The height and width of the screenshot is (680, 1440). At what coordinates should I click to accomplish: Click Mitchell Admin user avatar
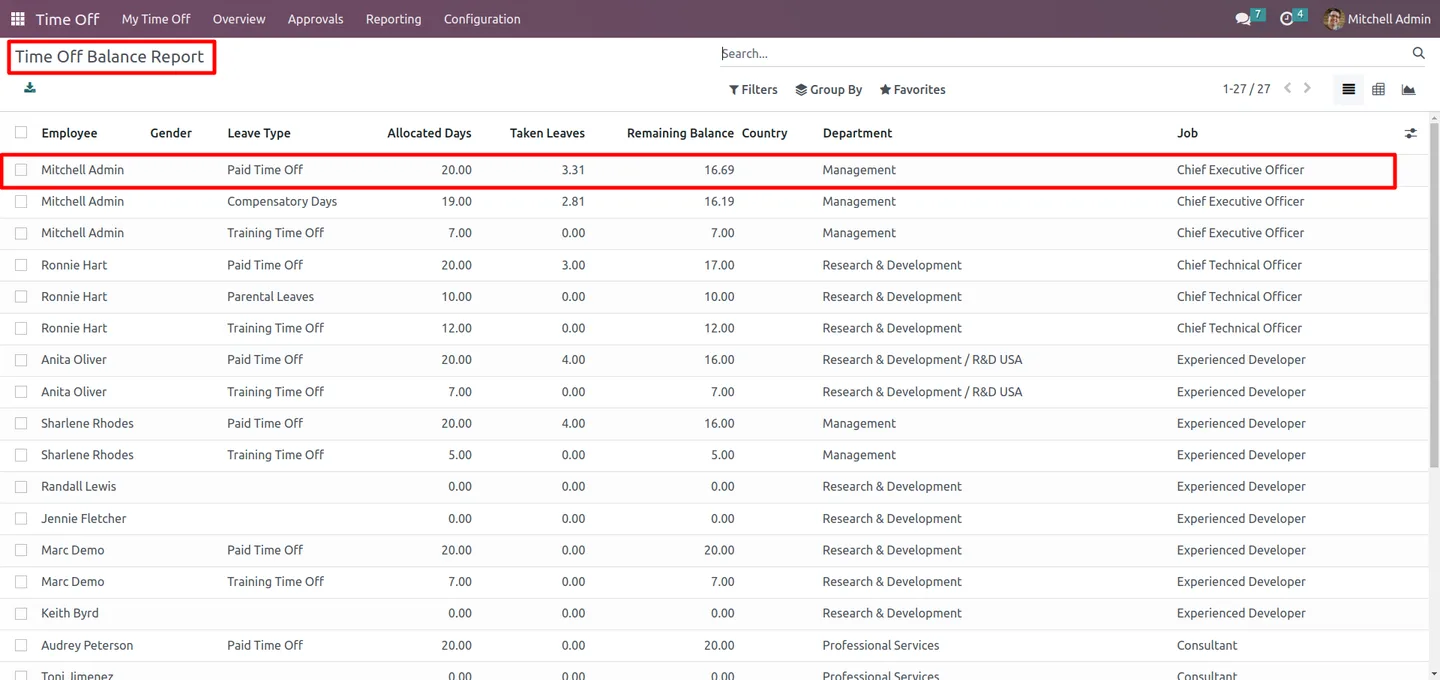point(1334,19)
